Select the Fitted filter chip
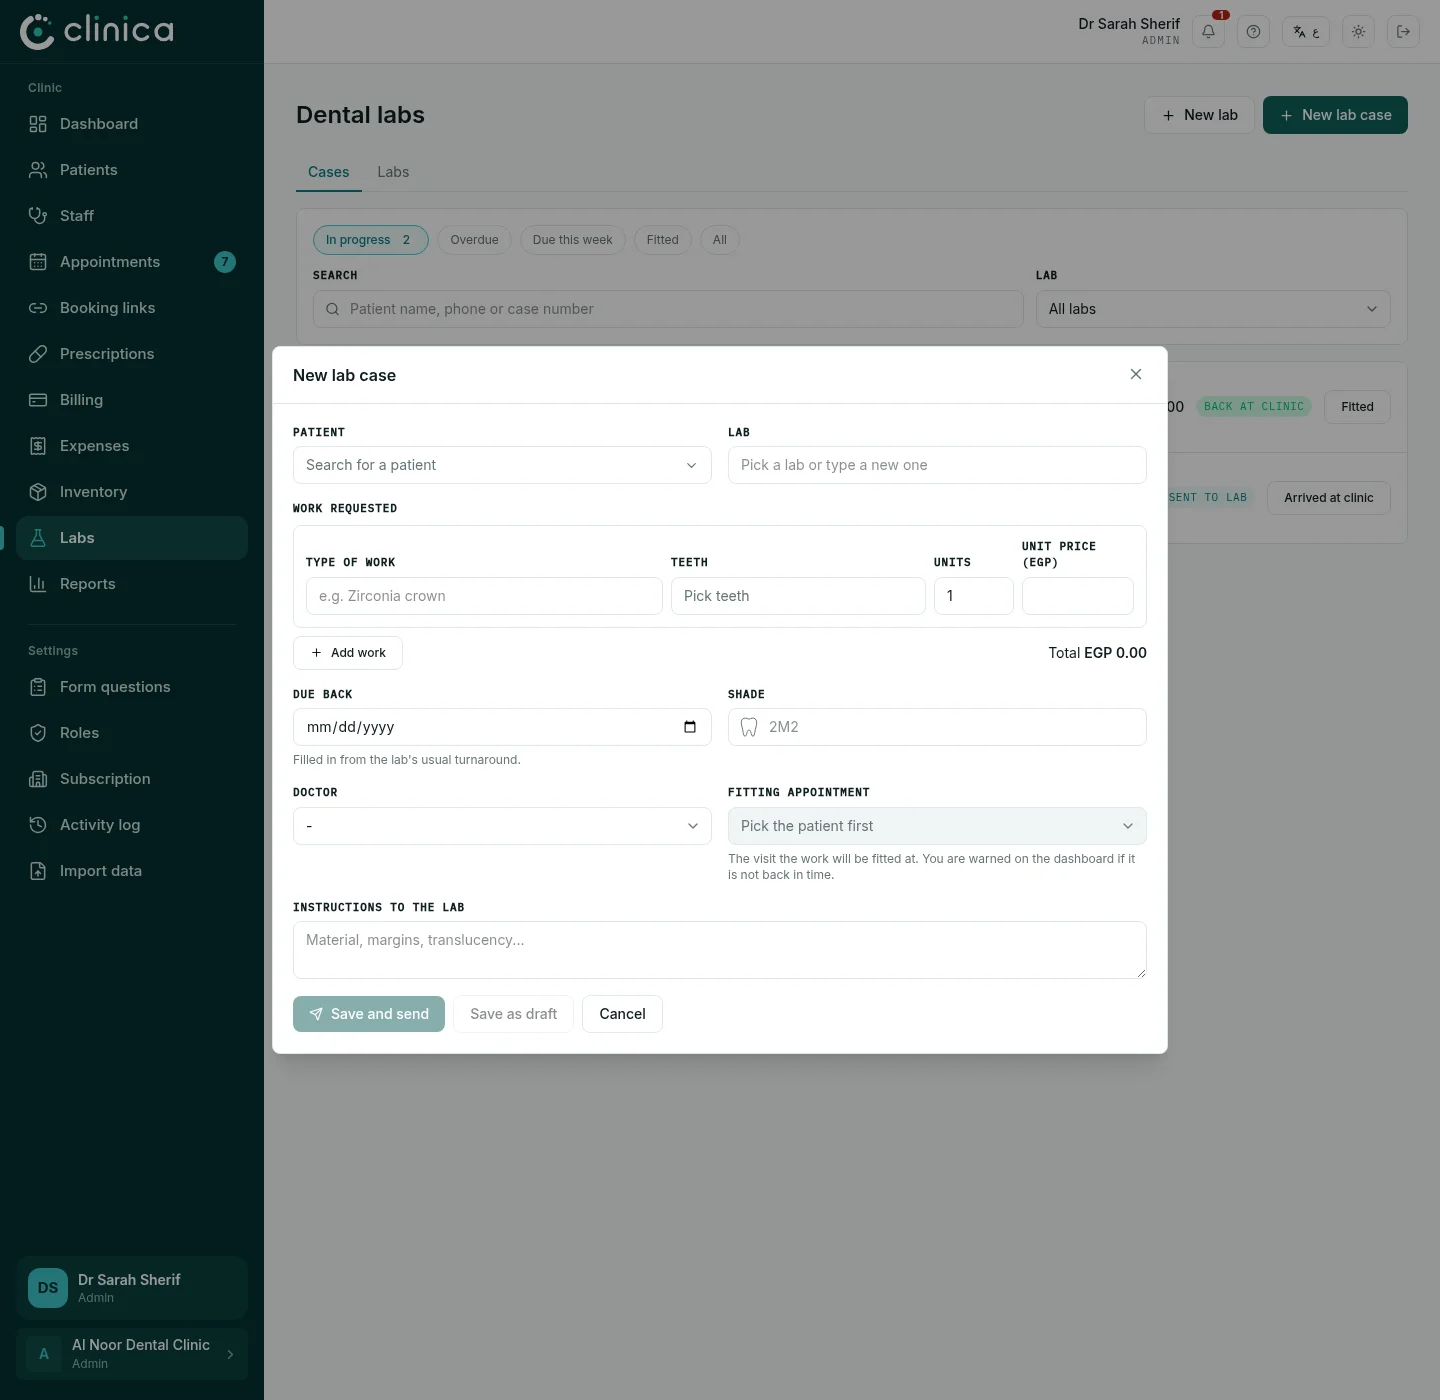 pyautogui.click(x=662, y=240)
